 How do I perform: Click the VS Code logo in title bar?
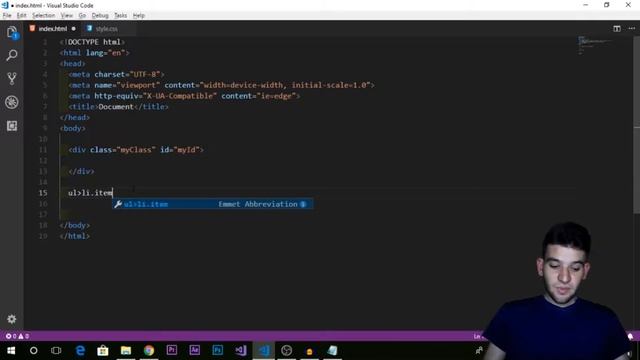5,5
